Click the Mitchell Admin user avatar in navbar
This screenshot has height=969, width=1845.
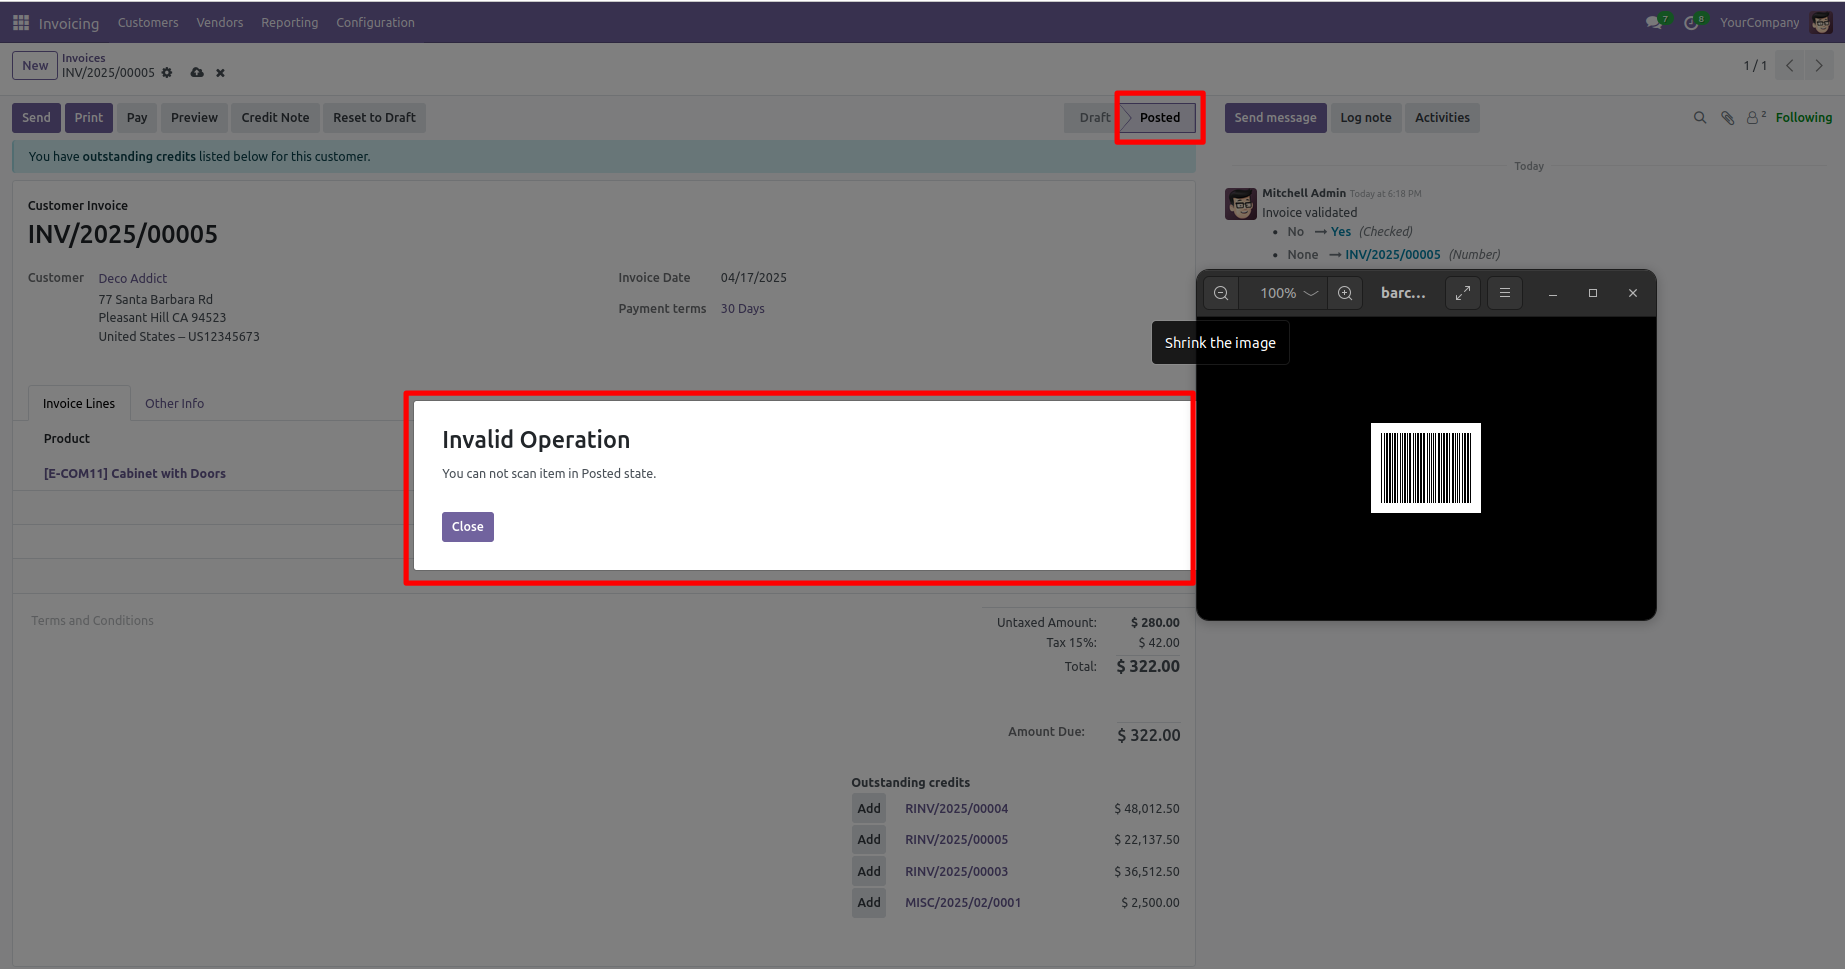1821,22
